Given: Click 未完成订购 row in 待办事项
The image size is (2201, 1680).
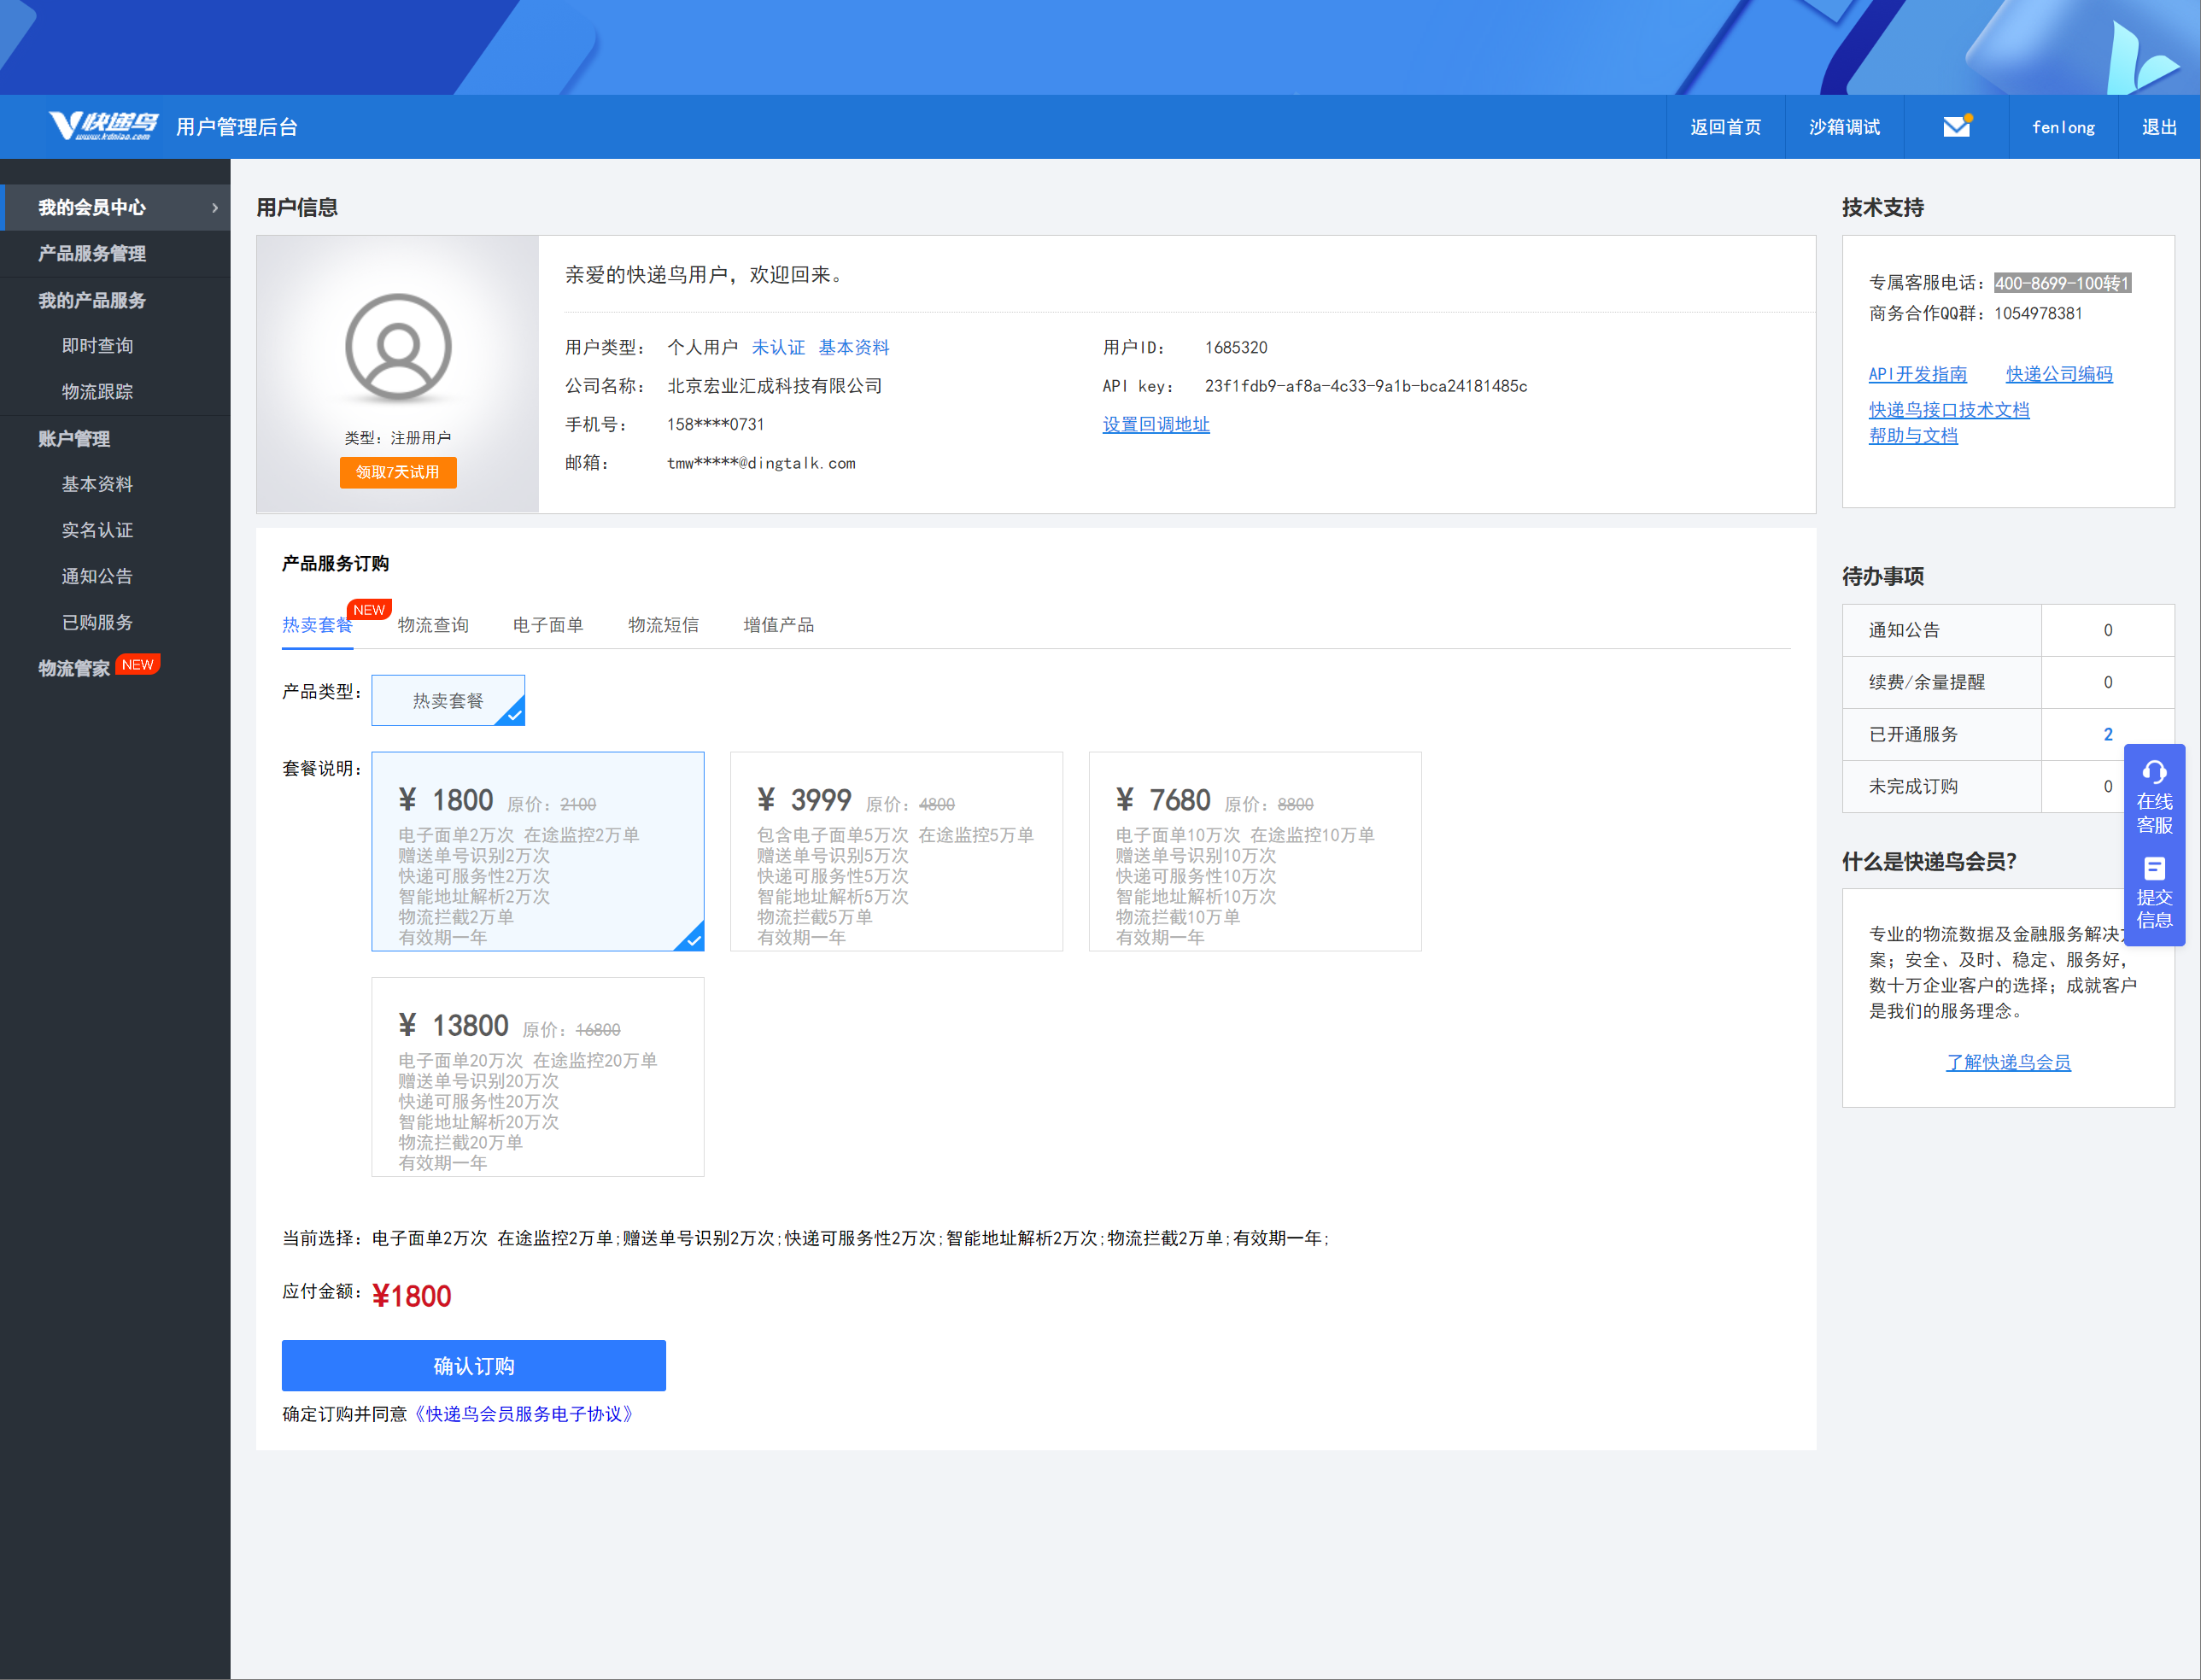Looking at the screenshot, I should pyautogui.click(x=2008, y=786).
